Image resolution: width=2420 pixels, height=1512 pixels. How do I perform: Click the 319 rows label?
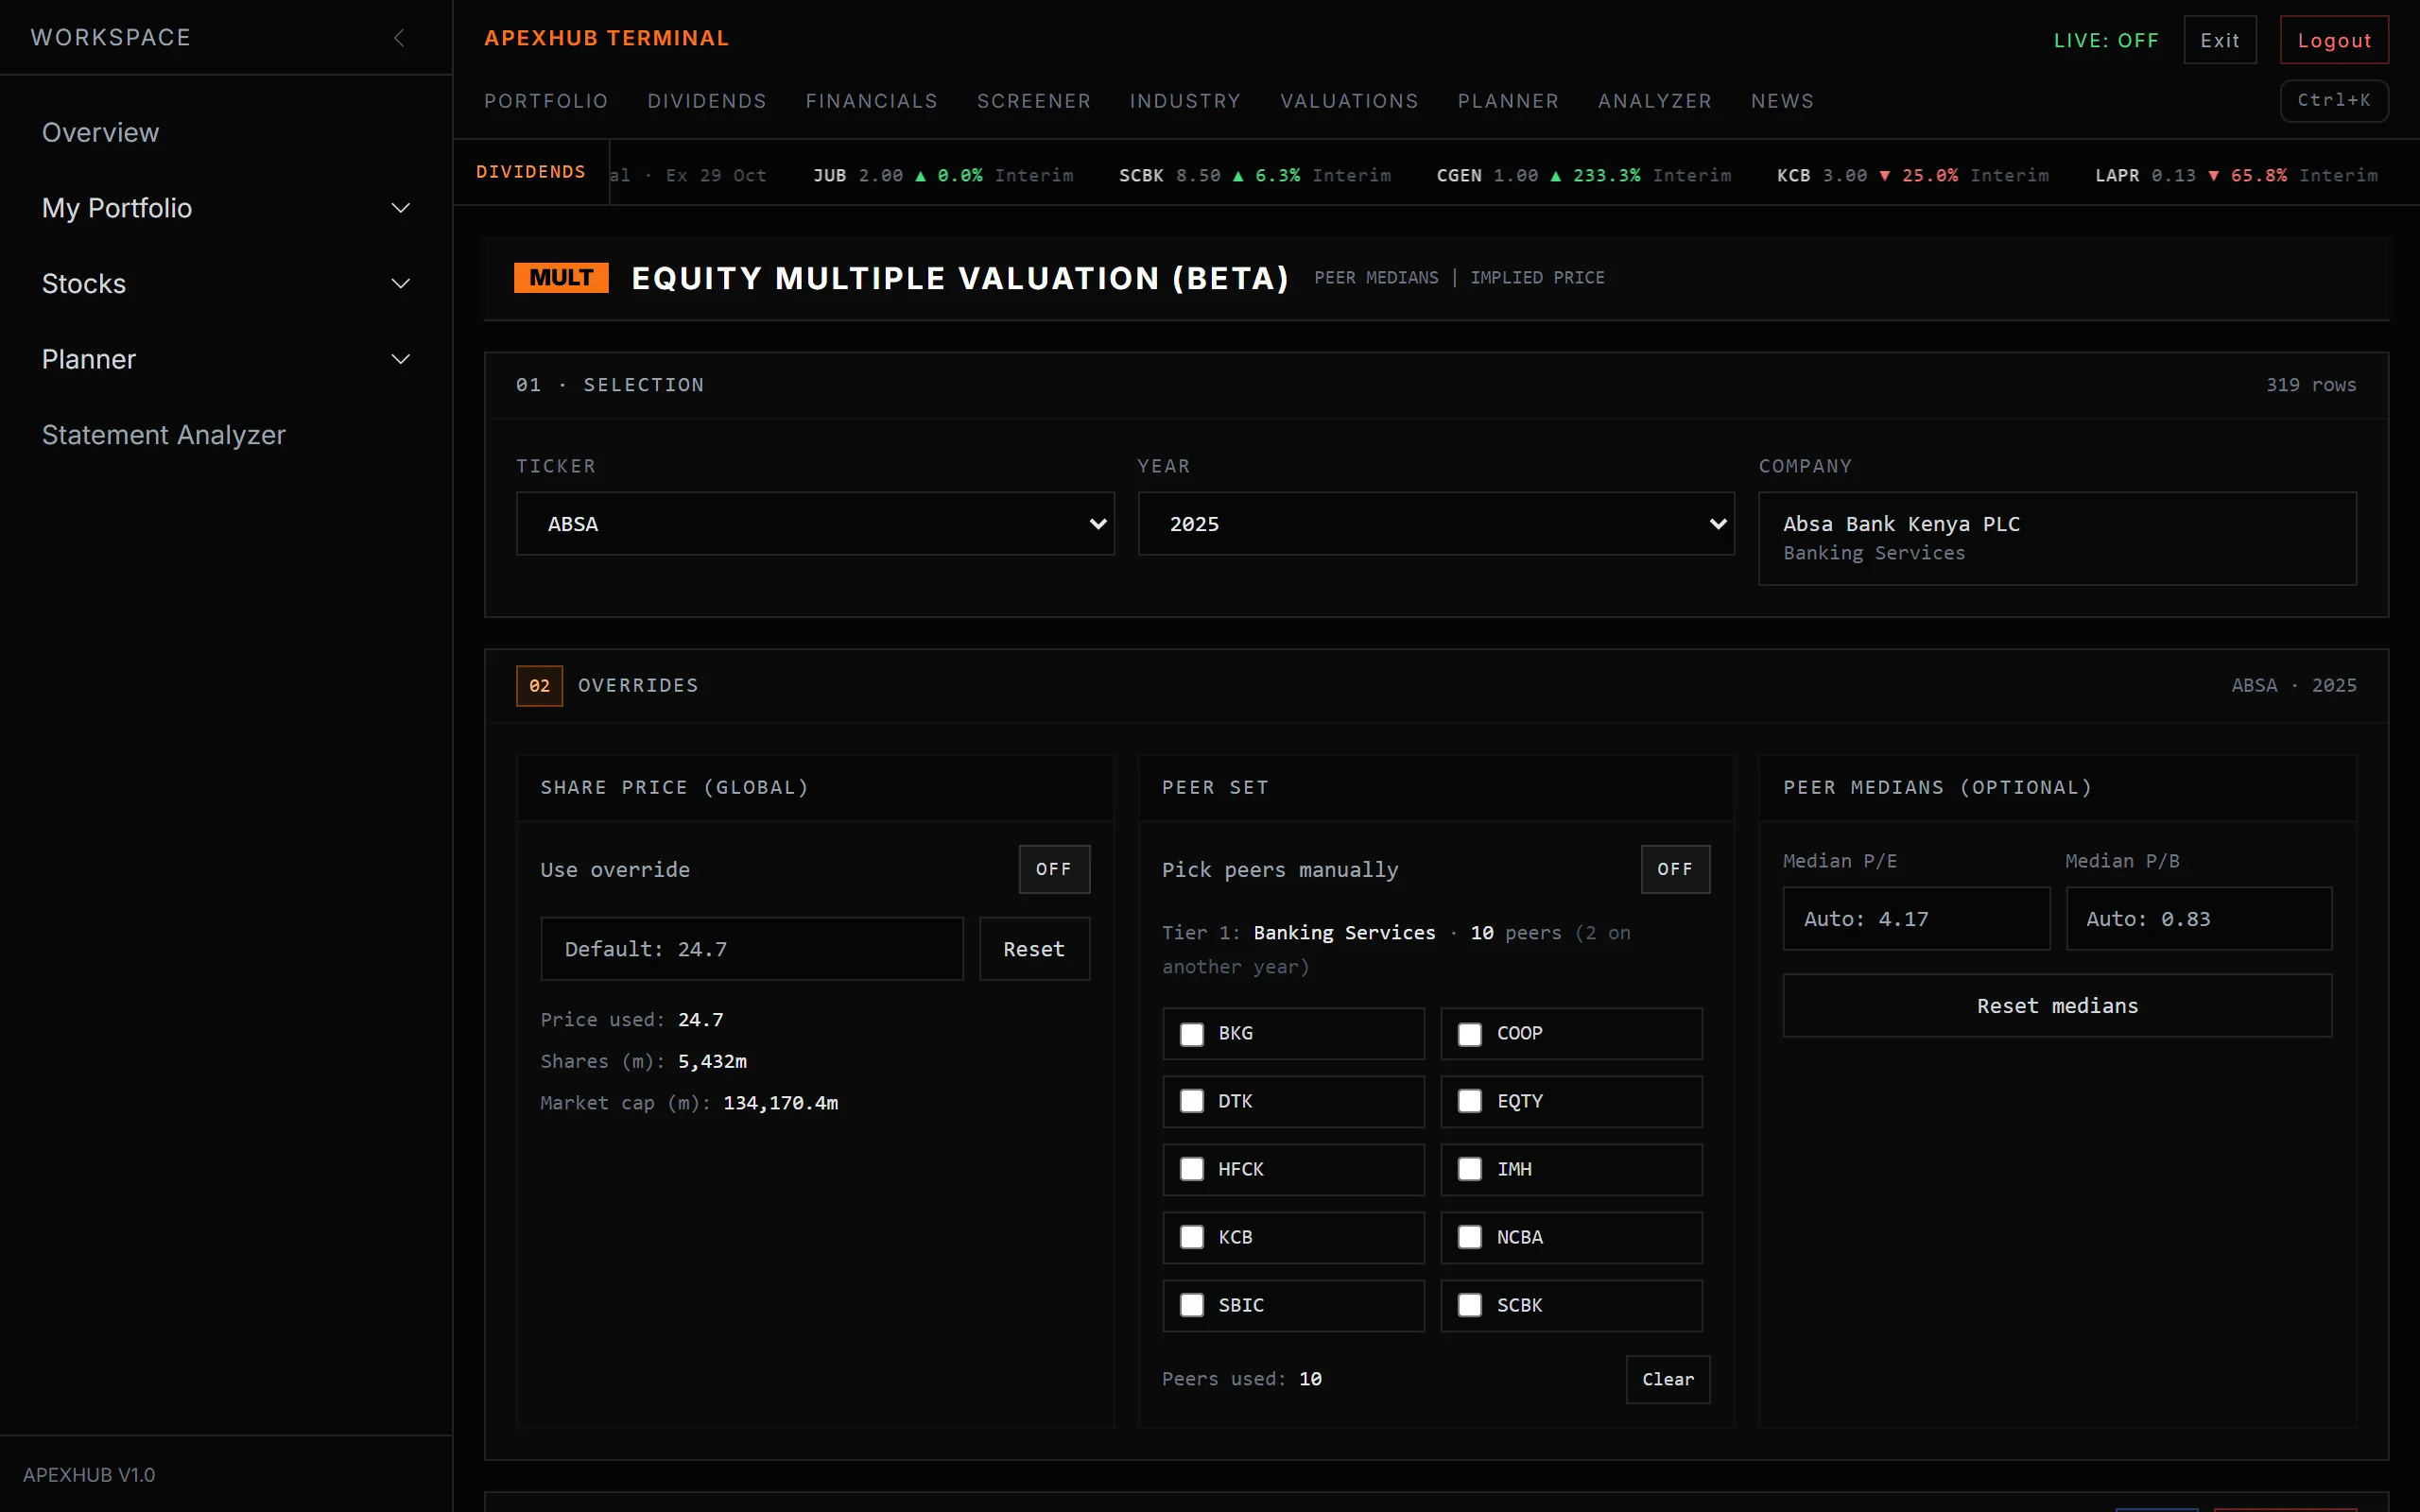tap(2311, 385)
